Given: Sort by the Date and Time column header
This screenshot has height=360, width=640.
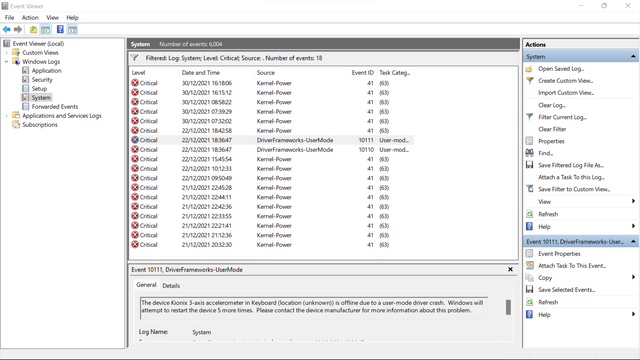Looking at the screenshot, I should point(216,73).
